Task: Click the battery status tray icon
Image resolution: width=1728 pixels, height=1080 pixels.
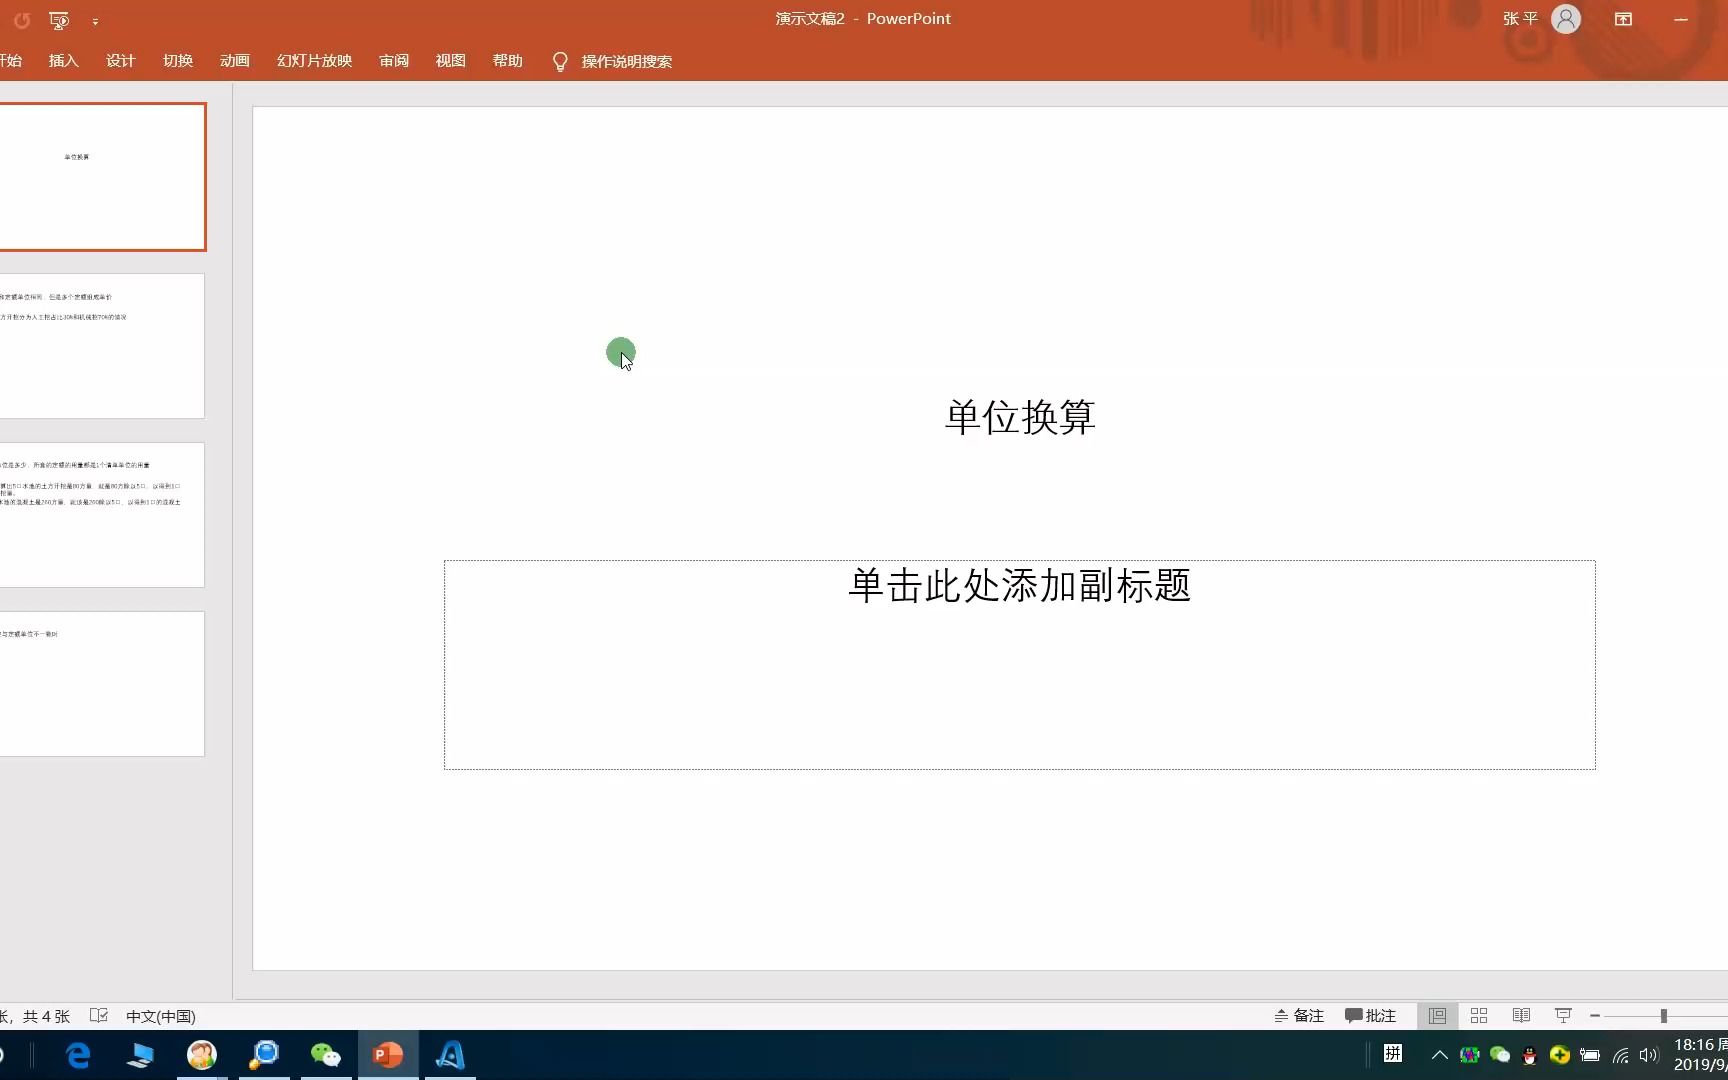Action: 1590,1055
